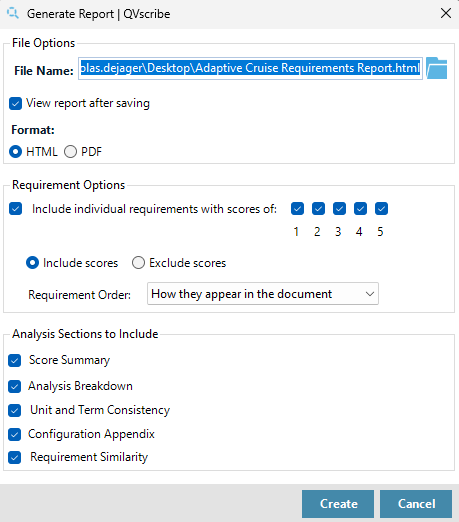This screenshot has height=522, width=459.
Task: Disable the Analysis Breakdown section
Action: (15, 387)
